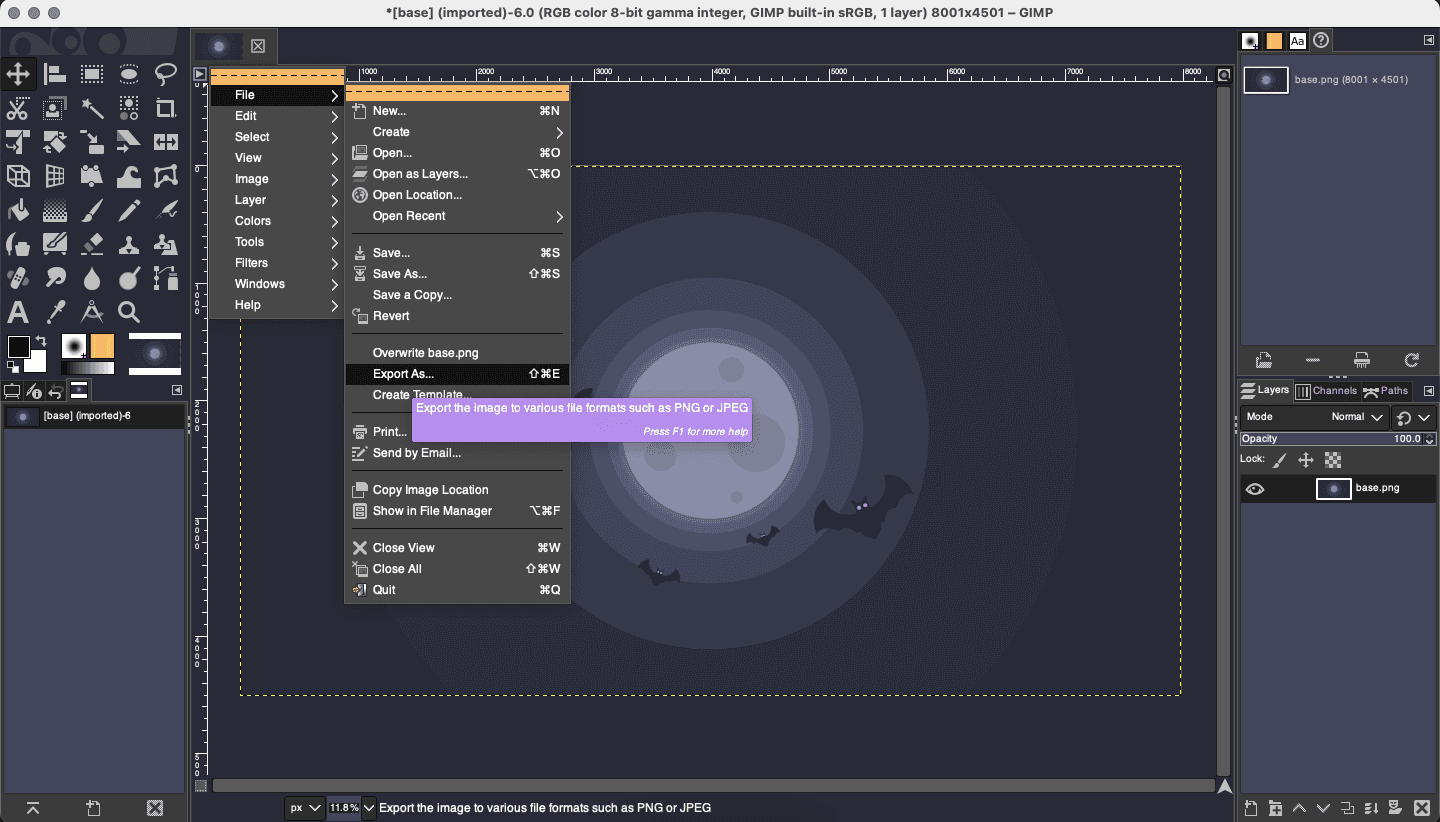Select the Zoom magnifier tool
Screen dimensions: 1440x822
click(x=129, y=312)
